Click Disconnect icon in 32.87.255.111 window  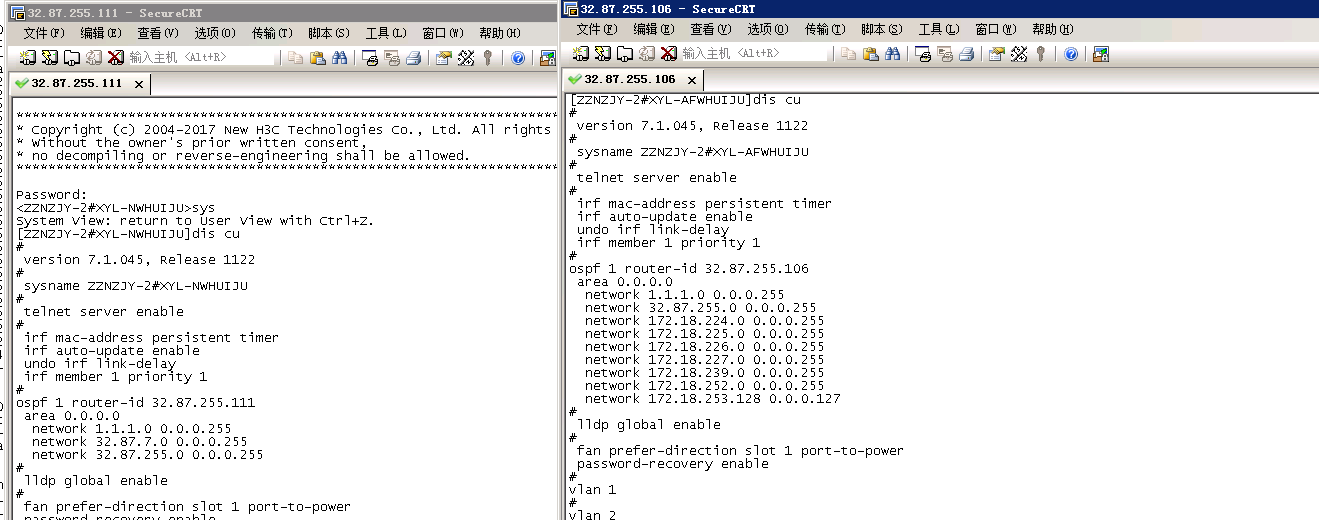click(115, 58)
